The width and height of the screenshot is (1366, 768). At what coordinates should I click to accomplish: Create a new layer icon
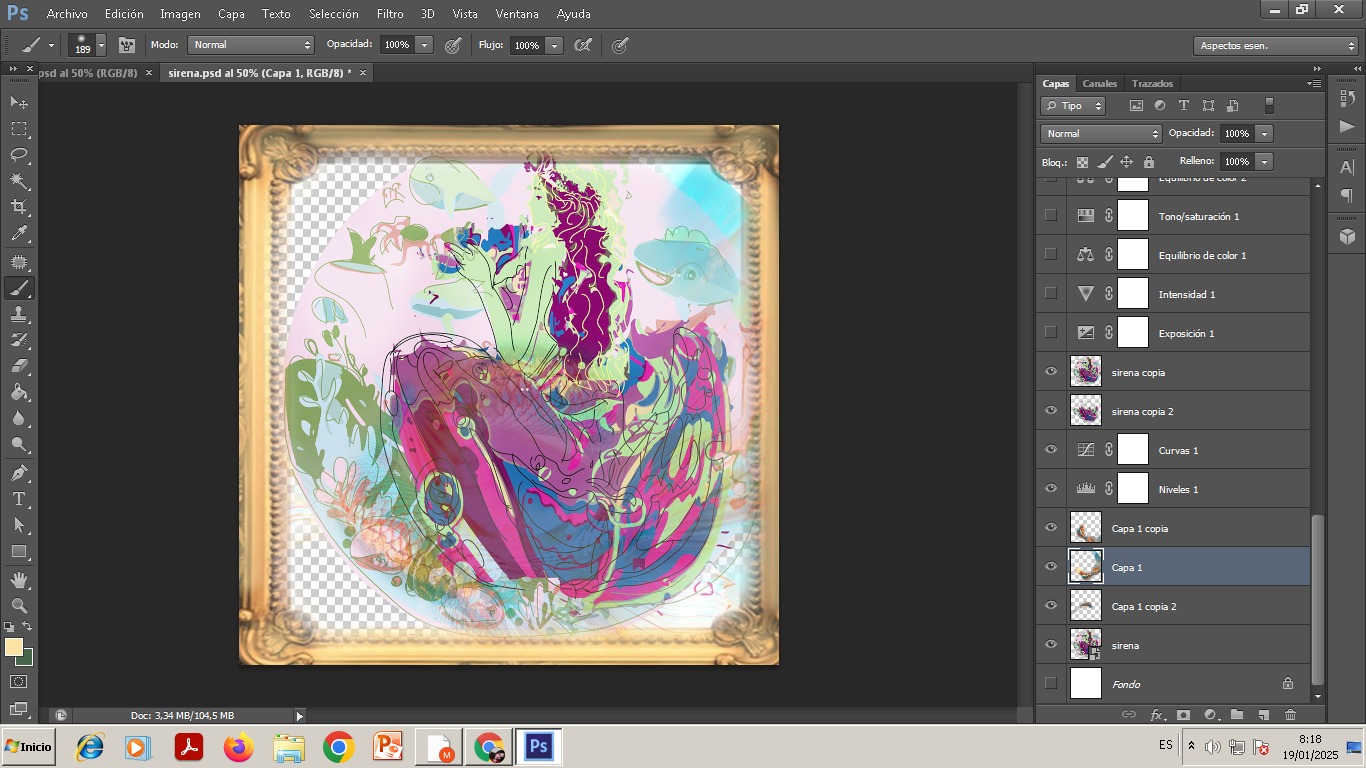[1263, 715]
